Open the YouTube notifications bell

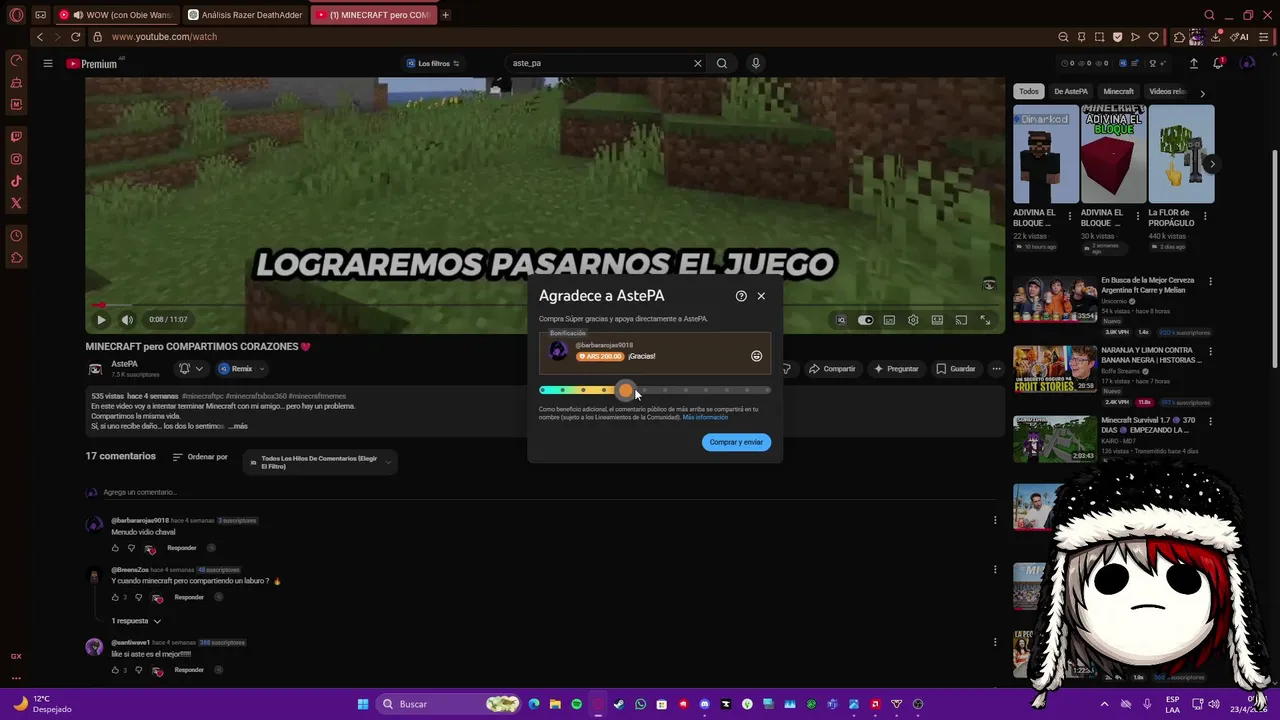point(1218,63)
